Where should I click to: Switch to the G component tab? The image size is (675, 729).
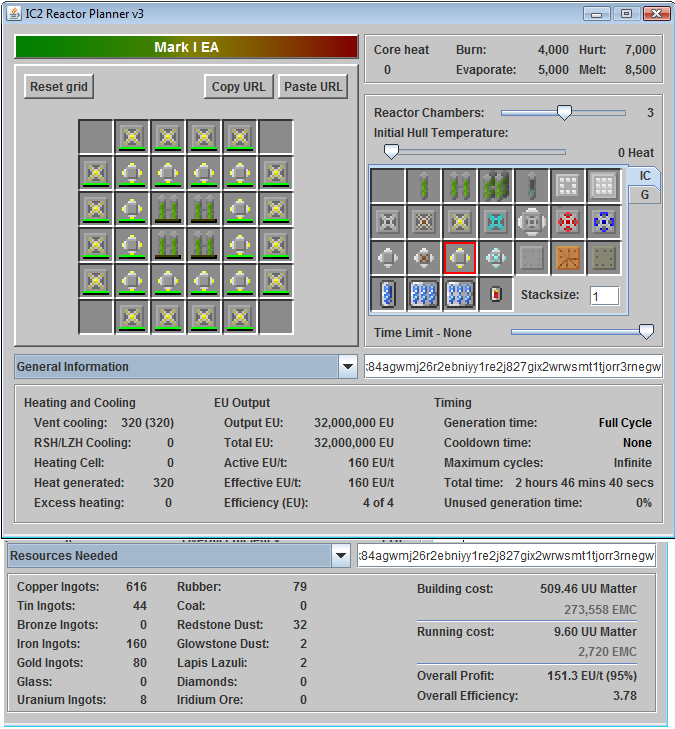tap(645, 195)
